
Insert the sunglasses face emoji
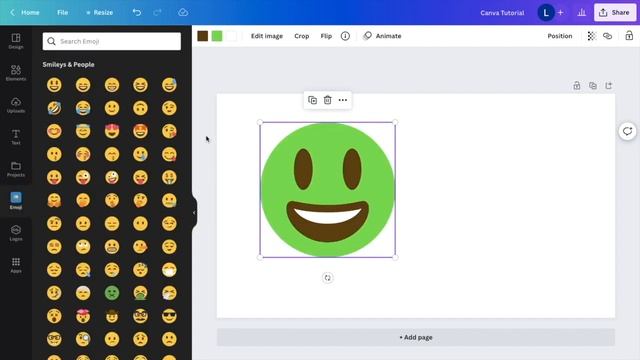click(x=169, y=316)
